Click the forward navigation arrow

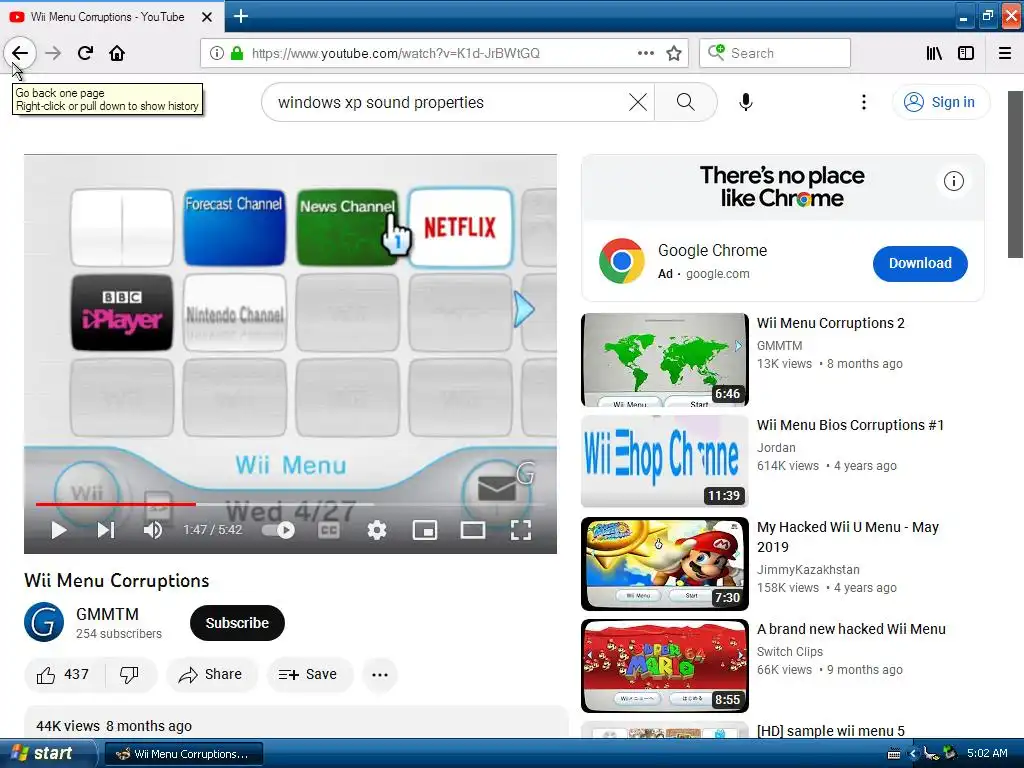pos(53,53)
